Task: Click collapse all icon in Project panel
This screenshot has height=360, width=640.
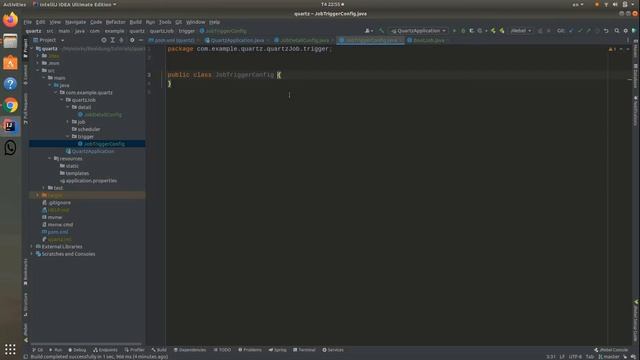Action: click(121, 40)
